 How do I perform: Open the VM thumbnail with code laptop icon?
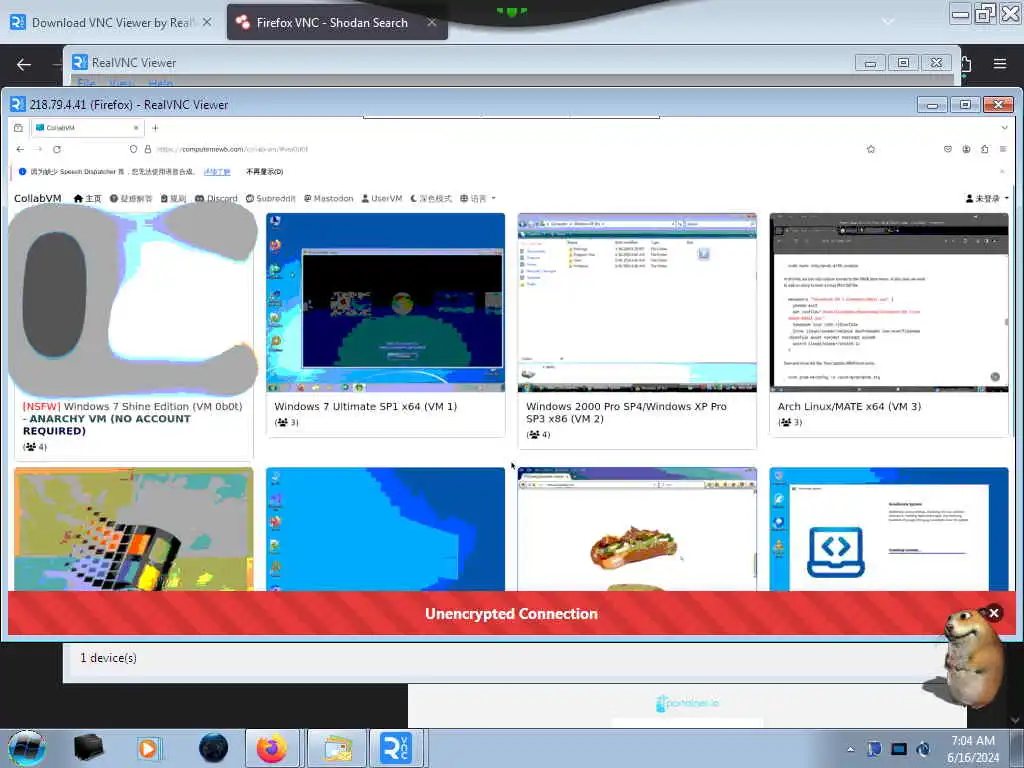tap(889, 529)
